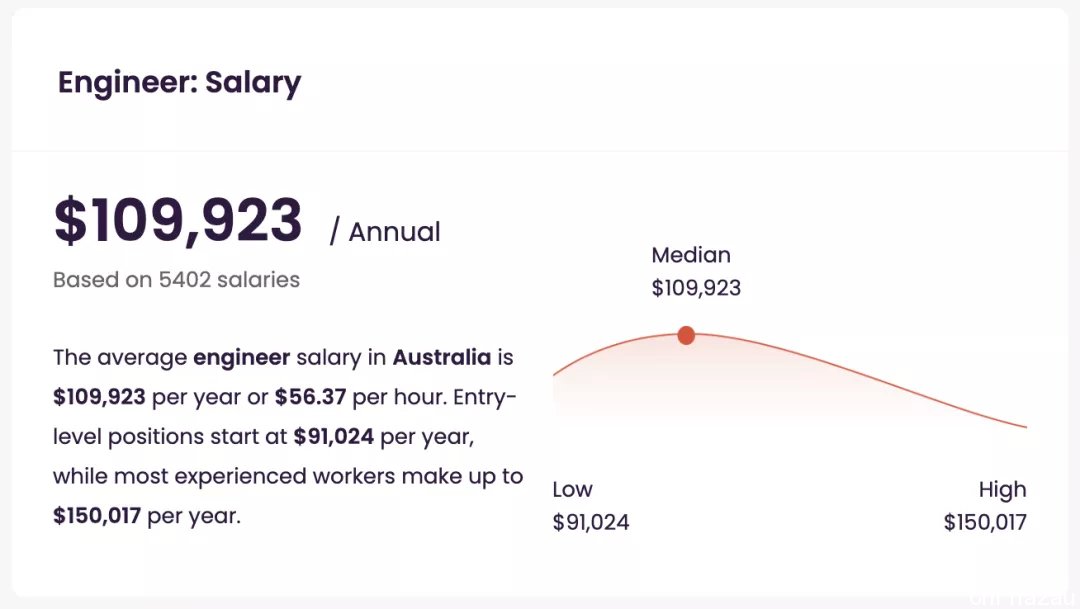This screenshot has width=1080, height=609.
Task: Click 'Based on 5402 salaries' text
Action: (176, 280)
